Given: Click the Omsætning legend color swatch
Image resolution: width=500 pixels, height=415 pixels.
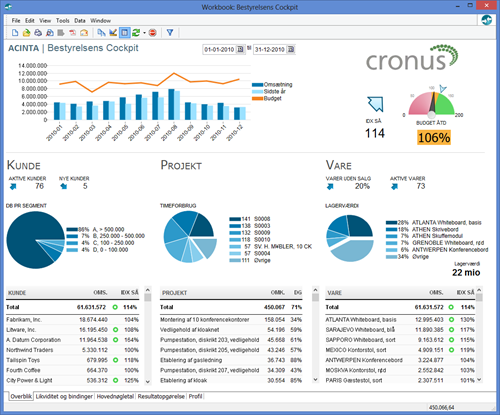Looking at the screenshot, I should (x=257, y=85).
